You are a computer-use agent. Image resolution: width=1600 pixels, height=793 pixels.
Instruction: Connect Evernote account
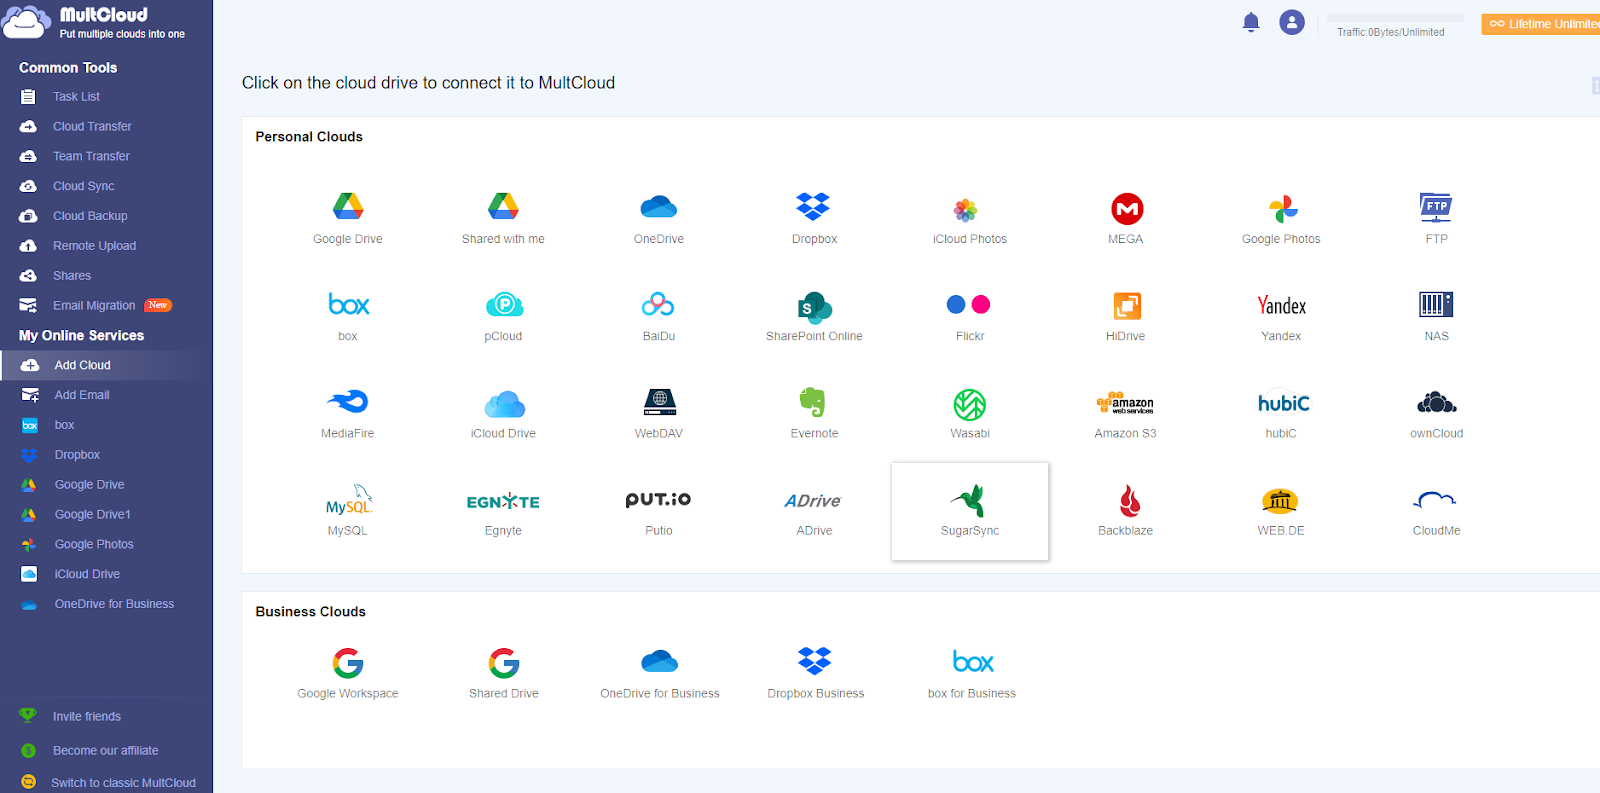coord(813,402)
